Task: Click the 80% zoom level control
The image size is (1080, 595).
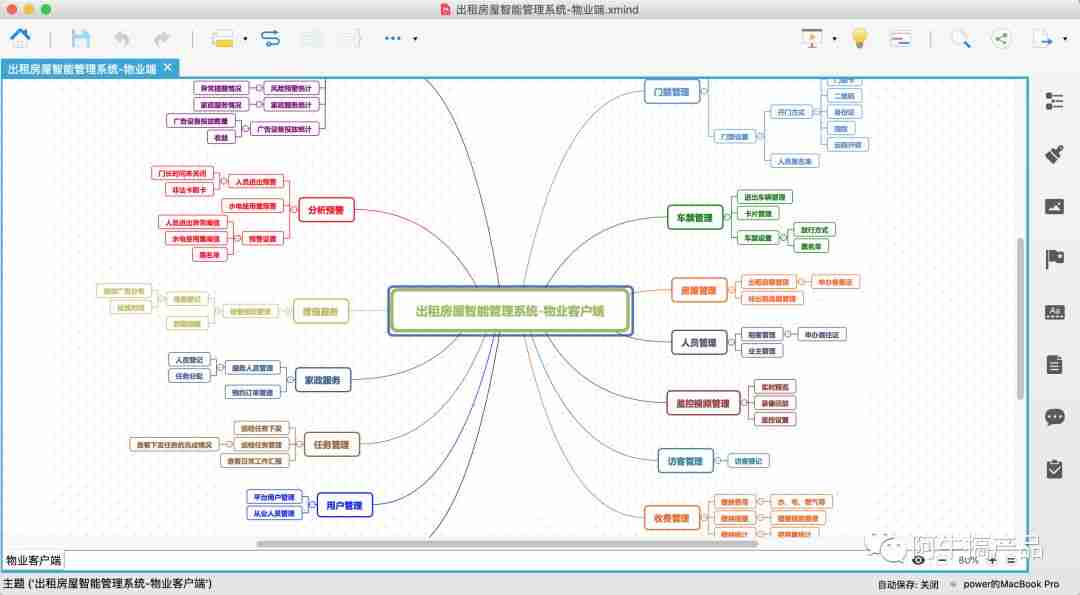Action: [965, 562]
